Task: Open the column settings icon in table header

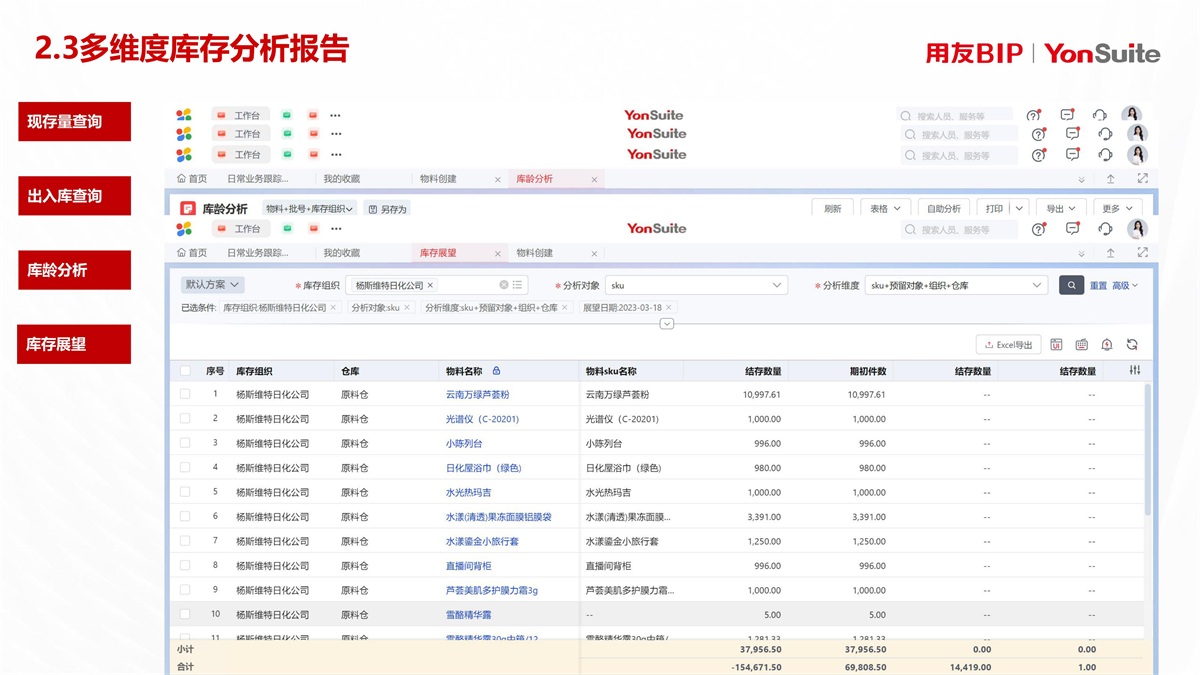Action: pos(1135,371)
